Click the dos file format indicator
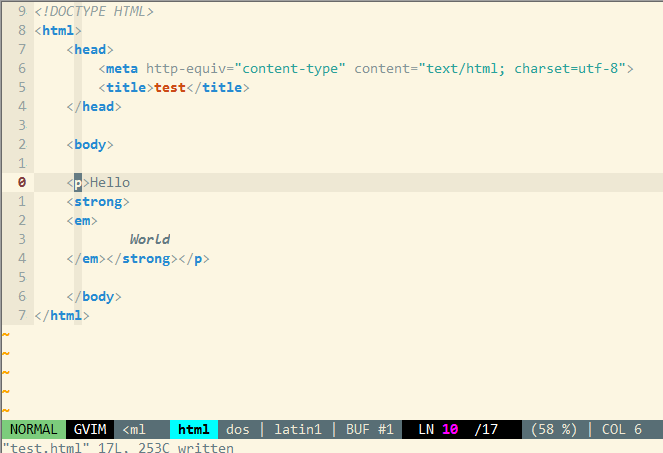Viewport: 663px width, 453px height. pyautogui.click(x=238, y=429)
